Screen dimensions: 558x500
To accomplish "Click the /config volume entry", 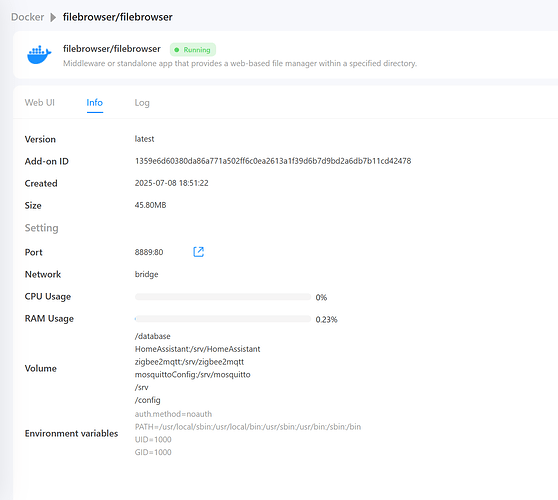I will click(x=148, y=400).
